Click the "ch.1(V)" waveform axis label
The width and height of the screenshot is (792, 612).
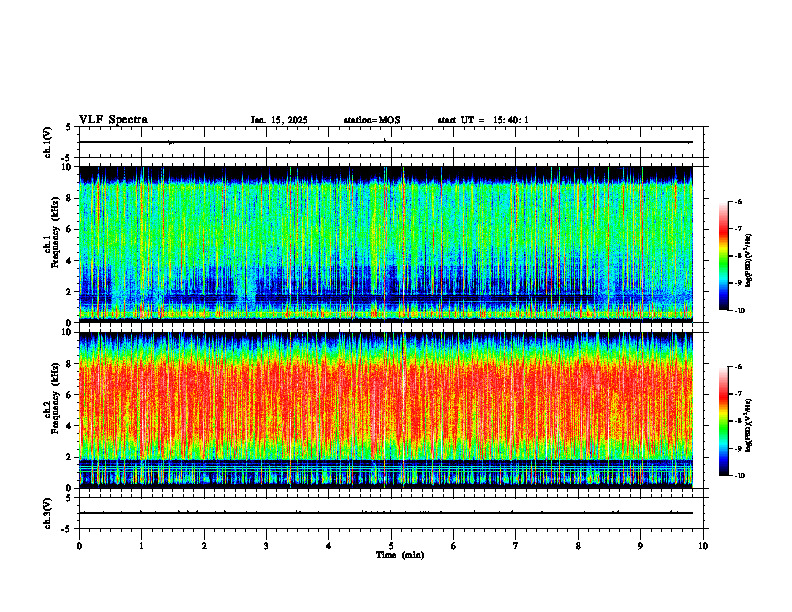click(x=48, y=142)
